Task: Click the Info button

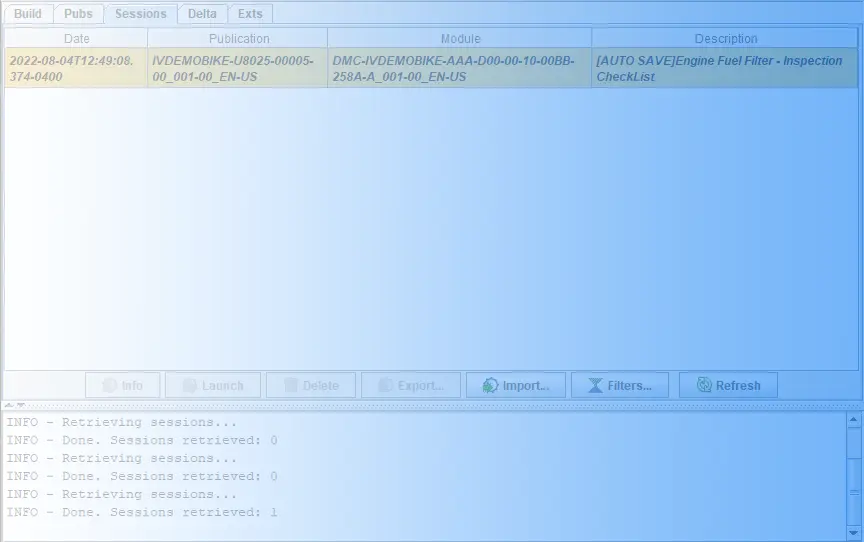Action: click(x=122, y=385)
